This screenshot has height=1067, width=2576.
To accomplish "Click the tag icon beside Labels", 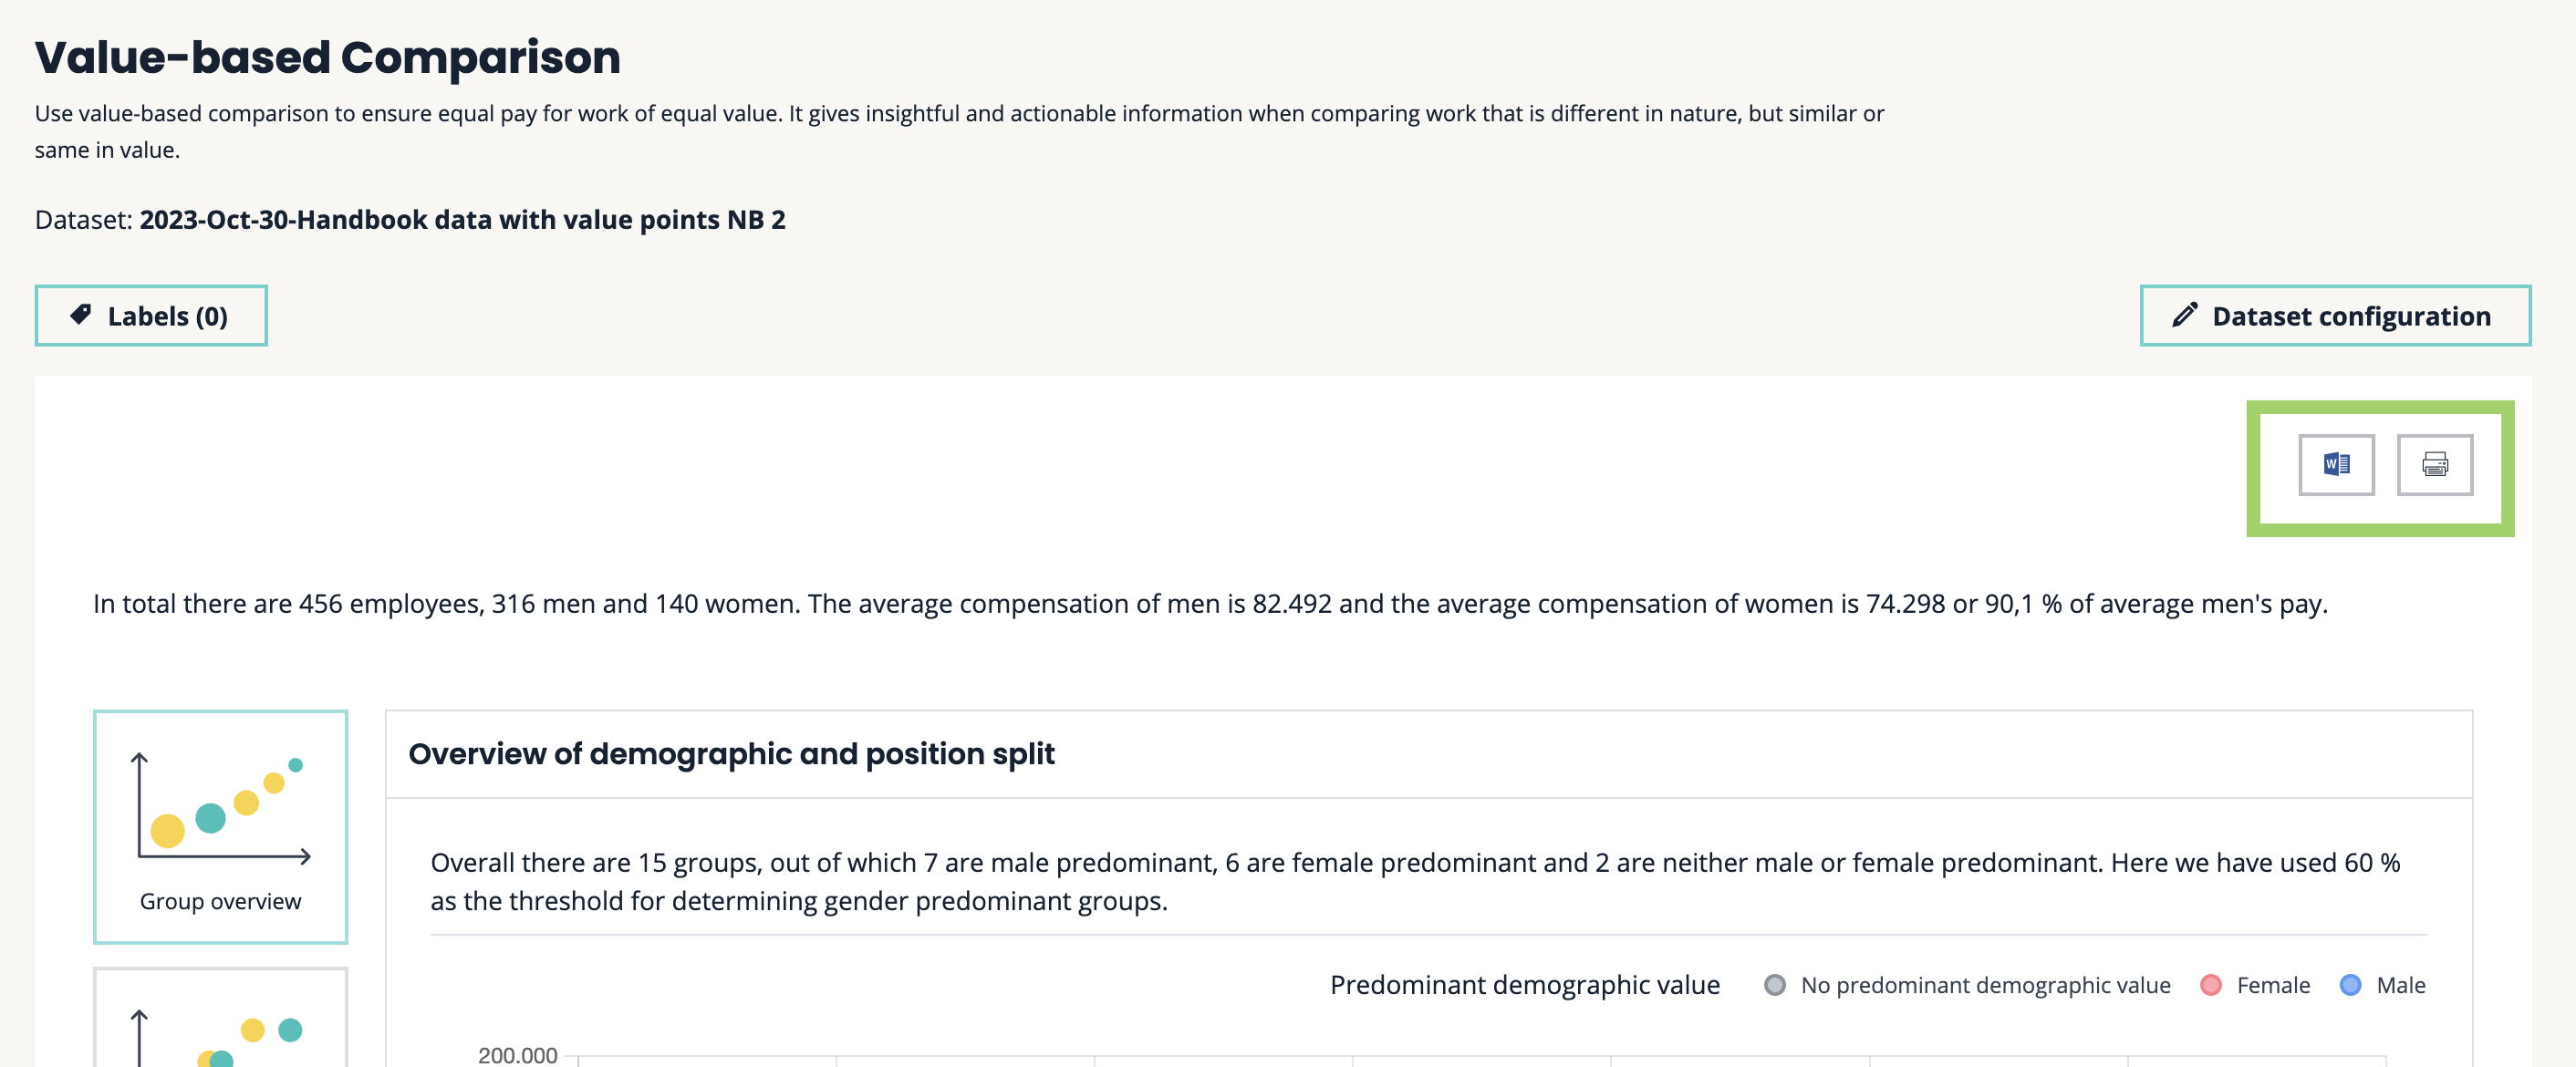I will coord(81,315).
